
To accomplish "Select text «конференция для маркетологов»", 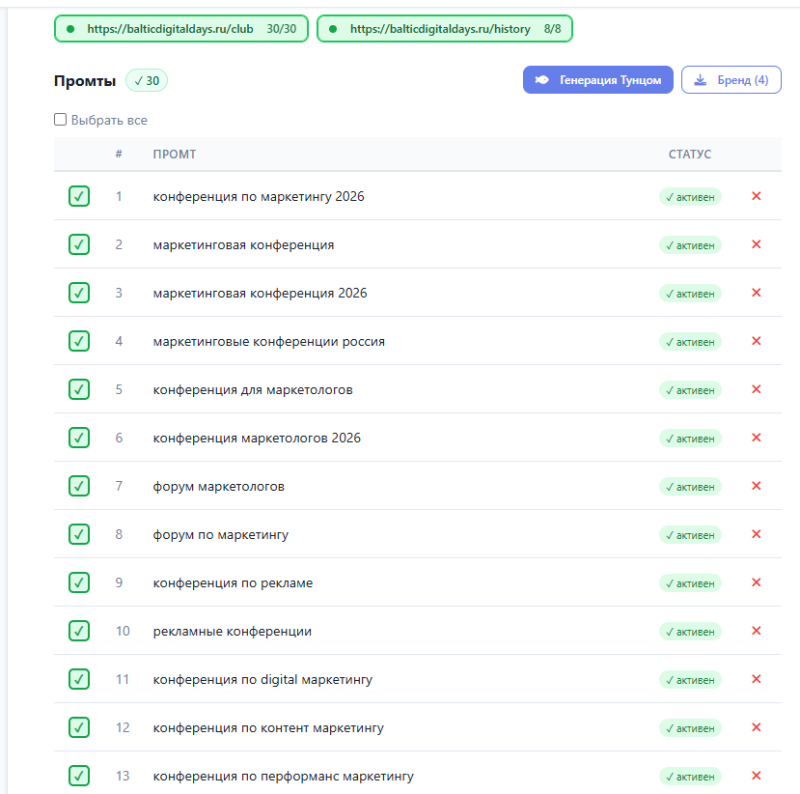I will point(253,390).
